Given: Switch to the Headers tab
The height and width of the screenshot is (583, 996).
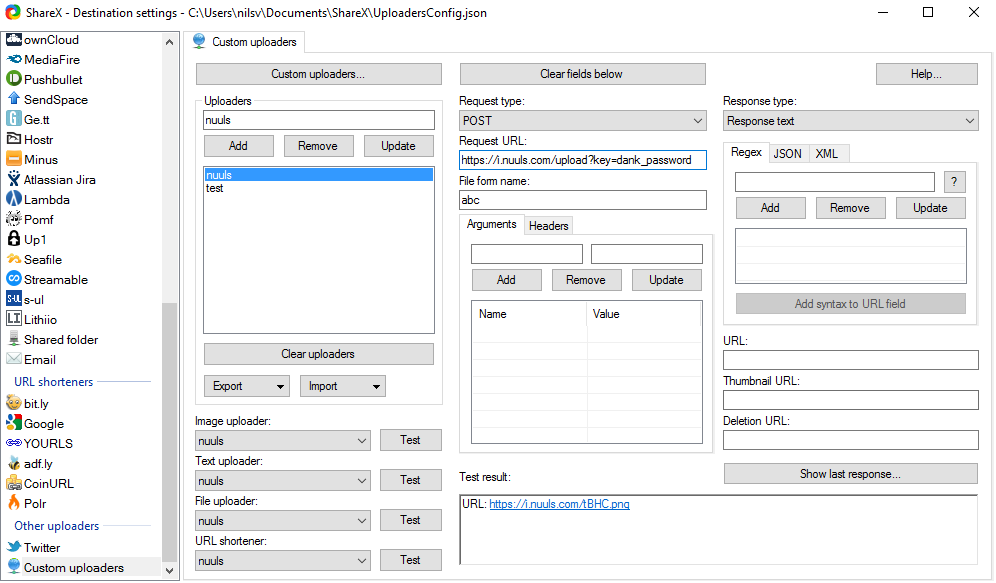Looking at the screenshot, I should [x=548, y=225].
